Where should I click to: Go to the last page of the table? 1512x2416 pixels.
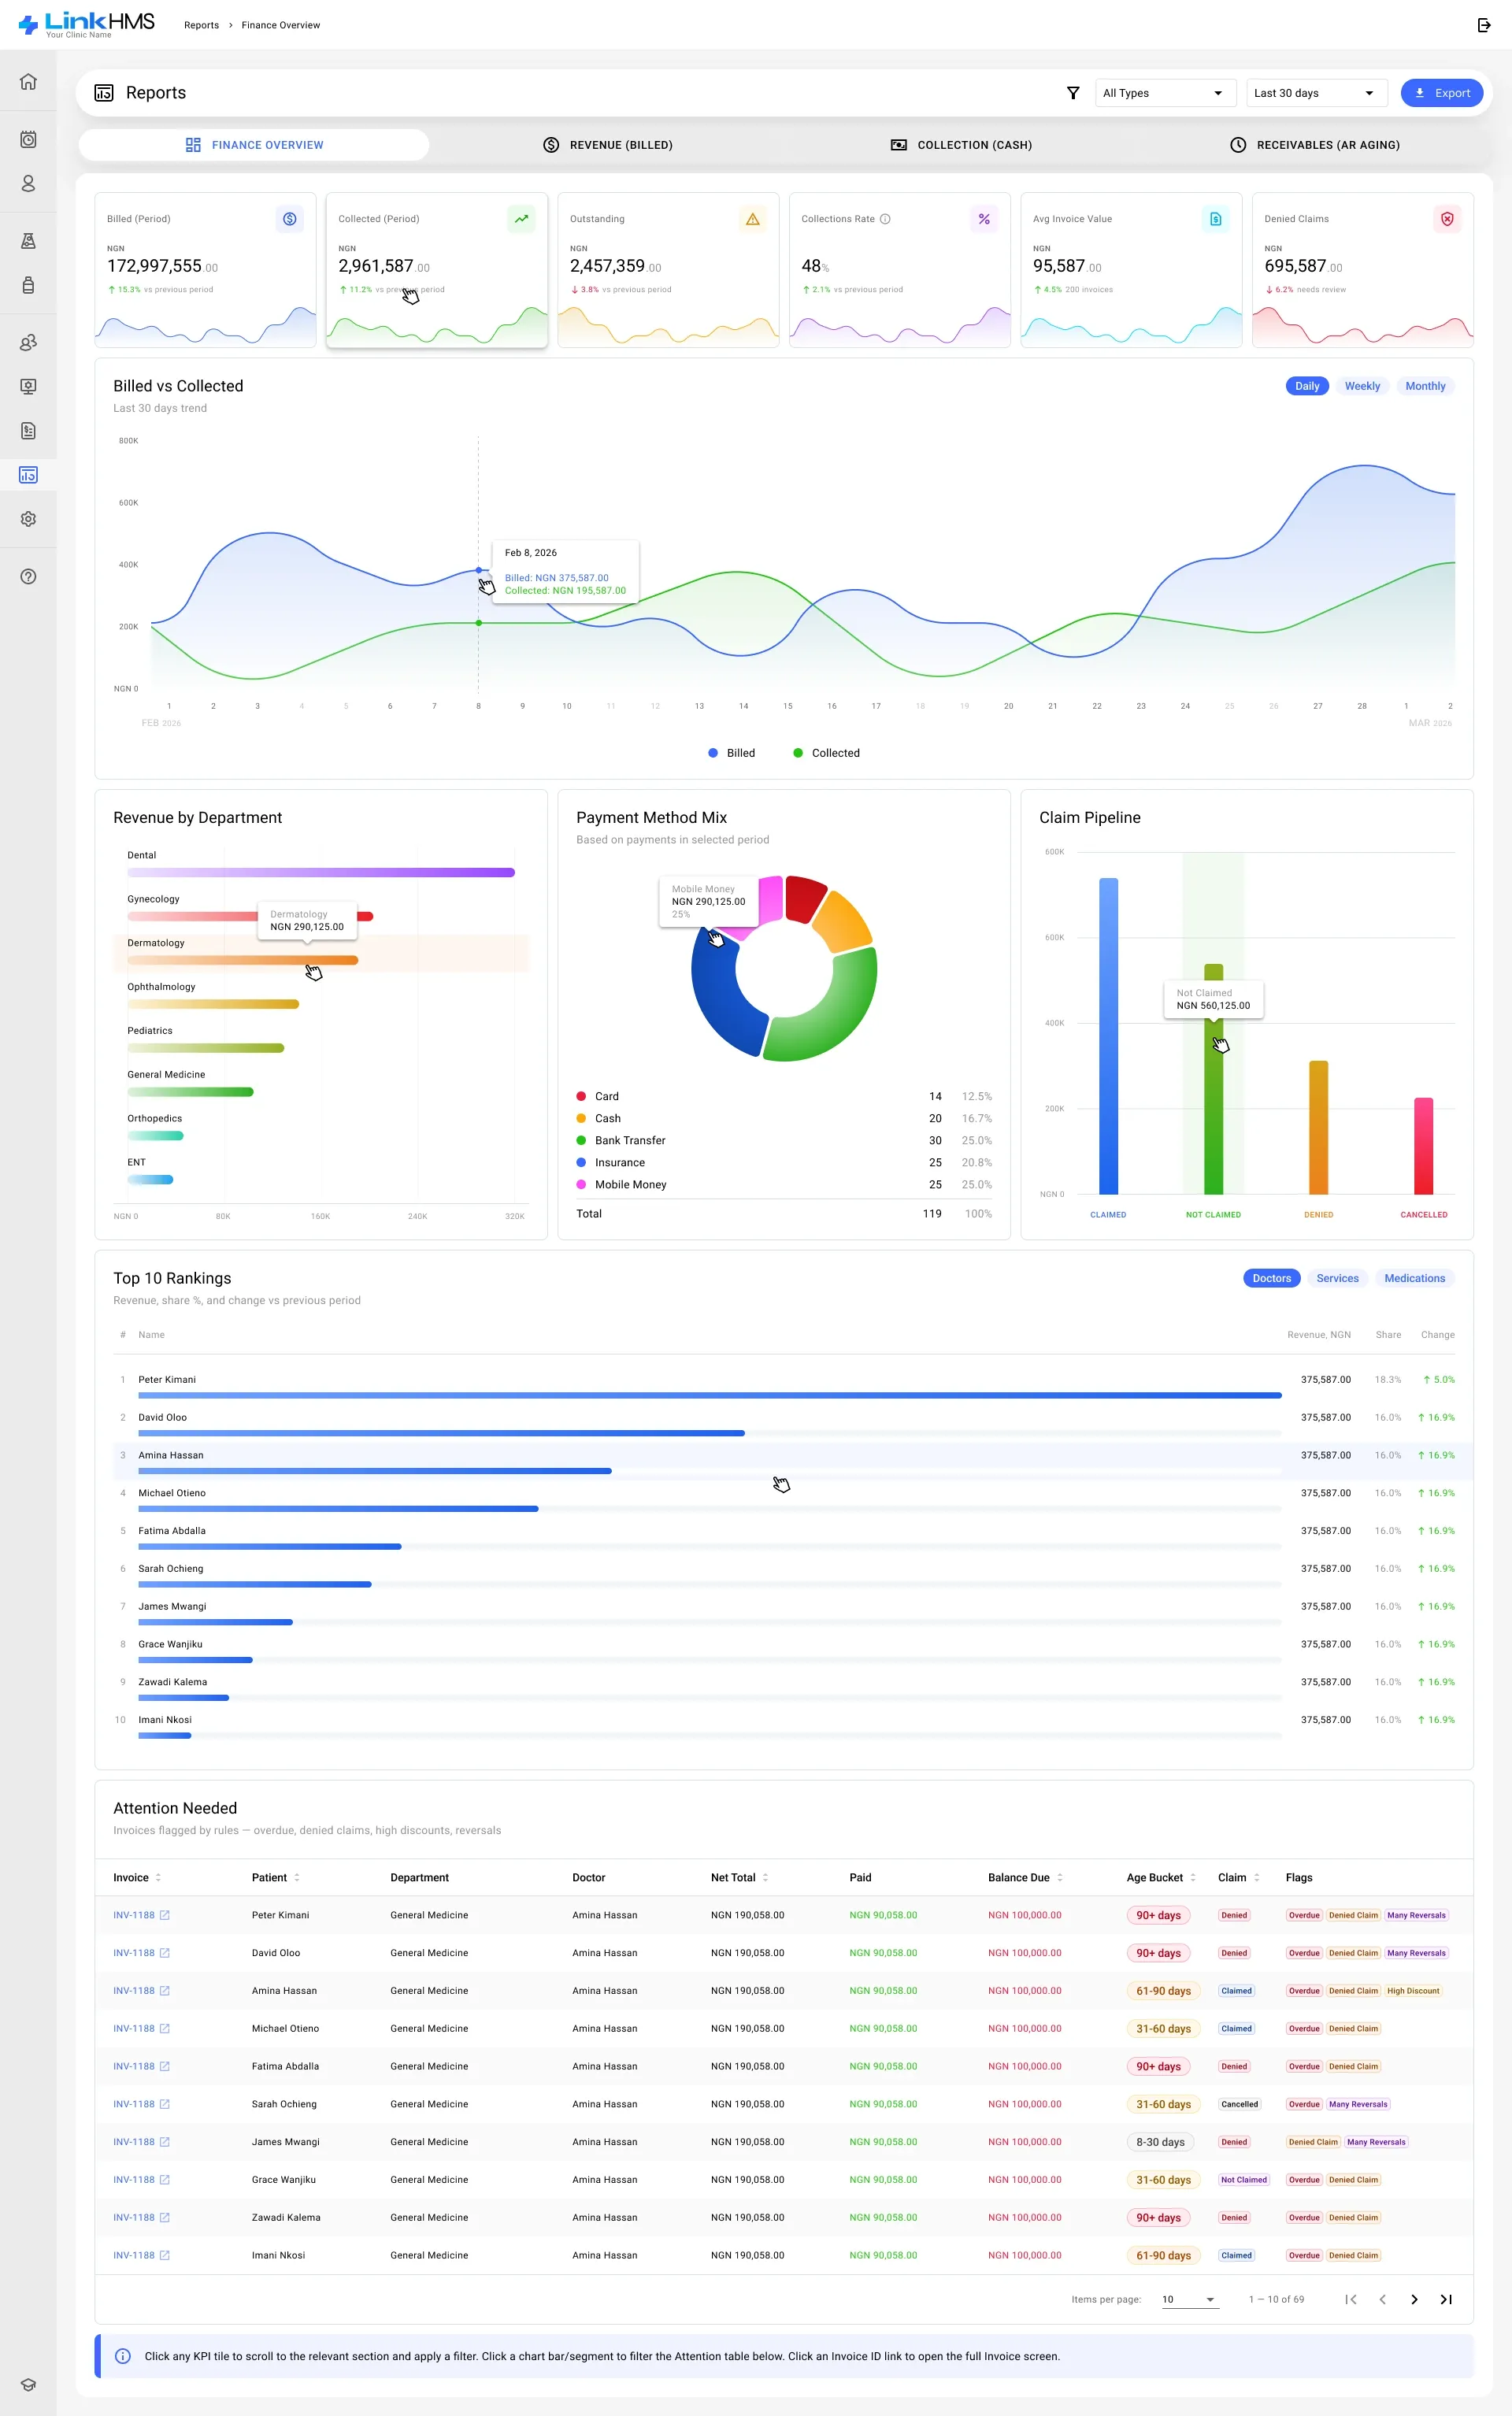(x=1445, y=2299)
